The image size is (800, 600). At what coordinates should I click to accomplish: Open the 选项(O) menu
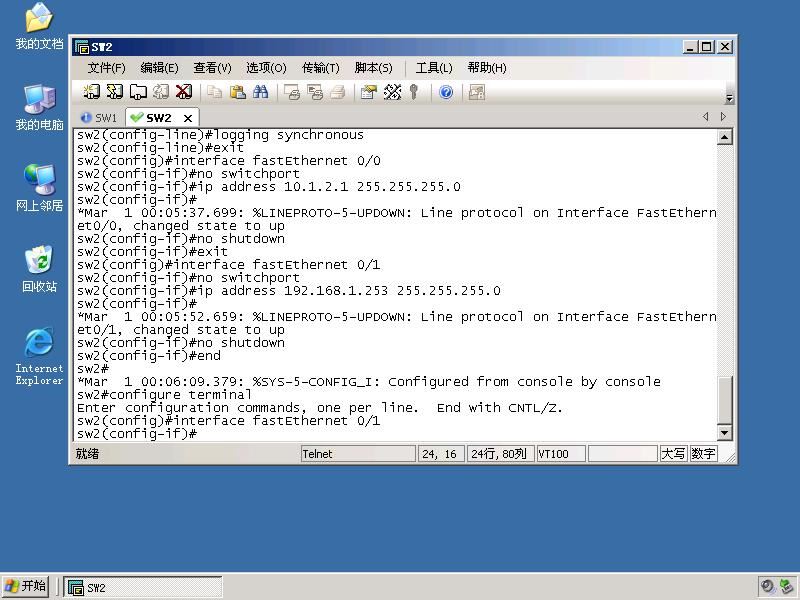(266, 68)
